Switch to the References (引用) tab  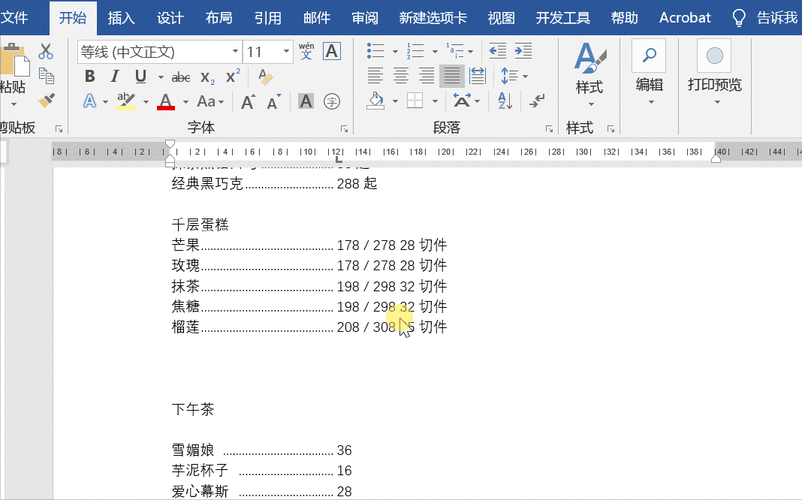268,18
